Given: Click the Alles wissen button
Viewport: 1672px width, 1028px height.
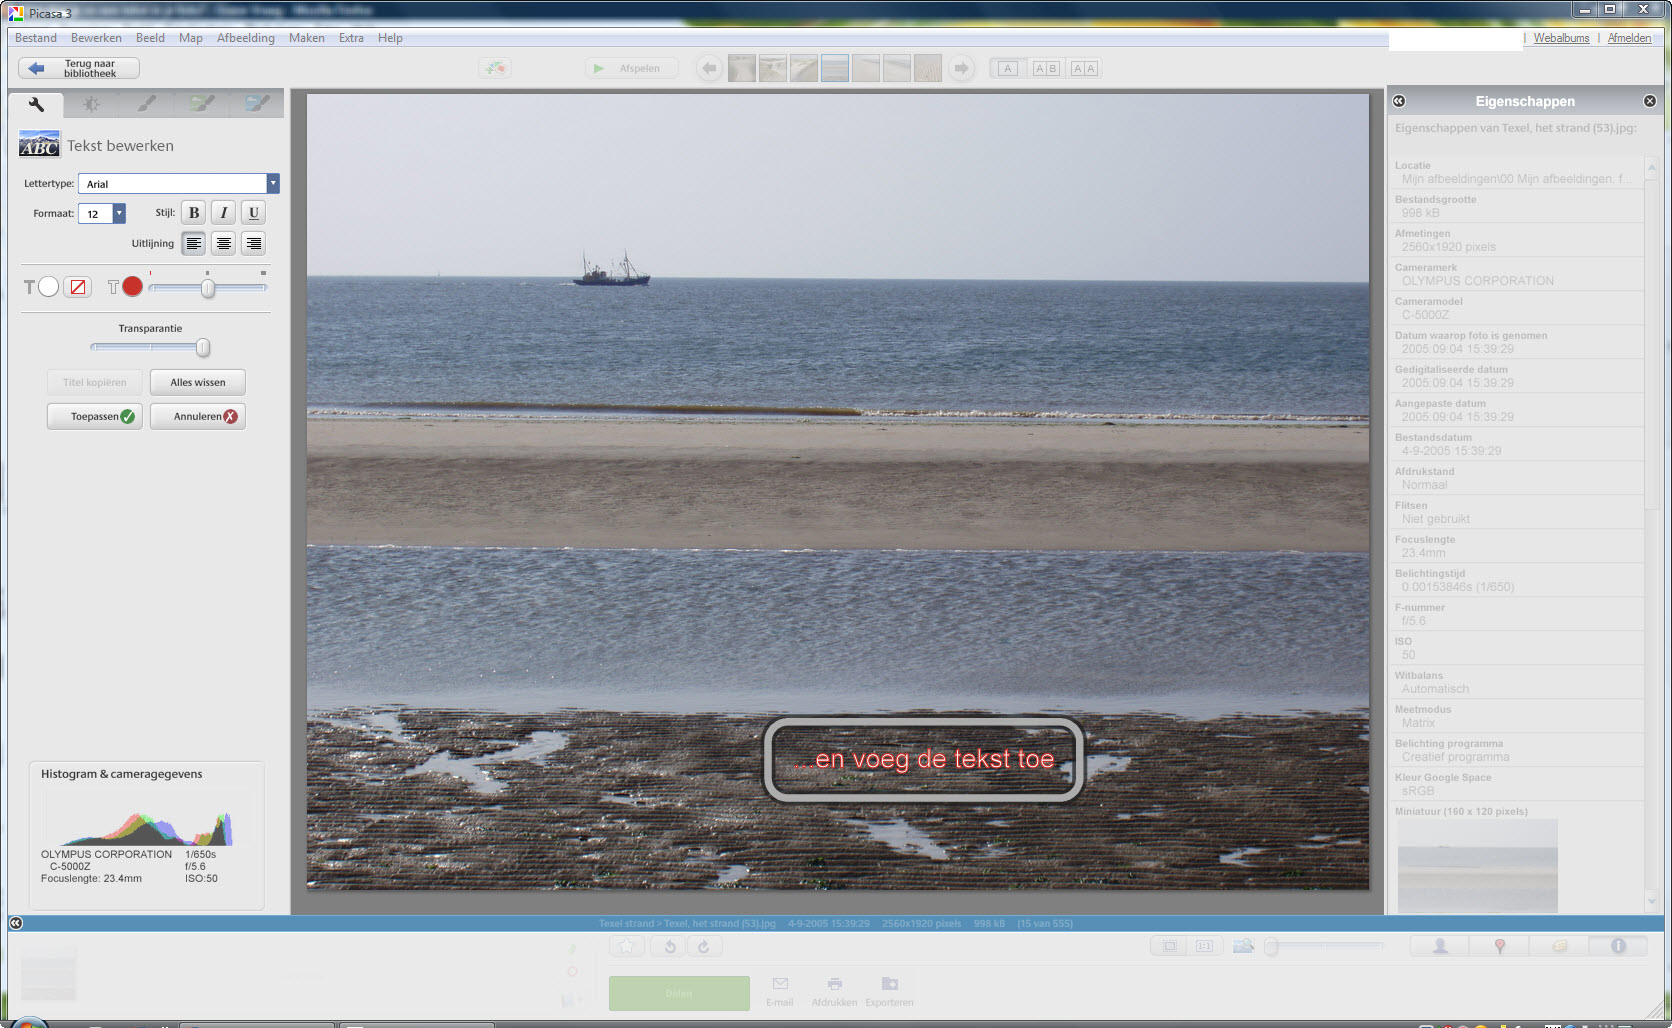Looking at the screenshot, I should point(198,382).
